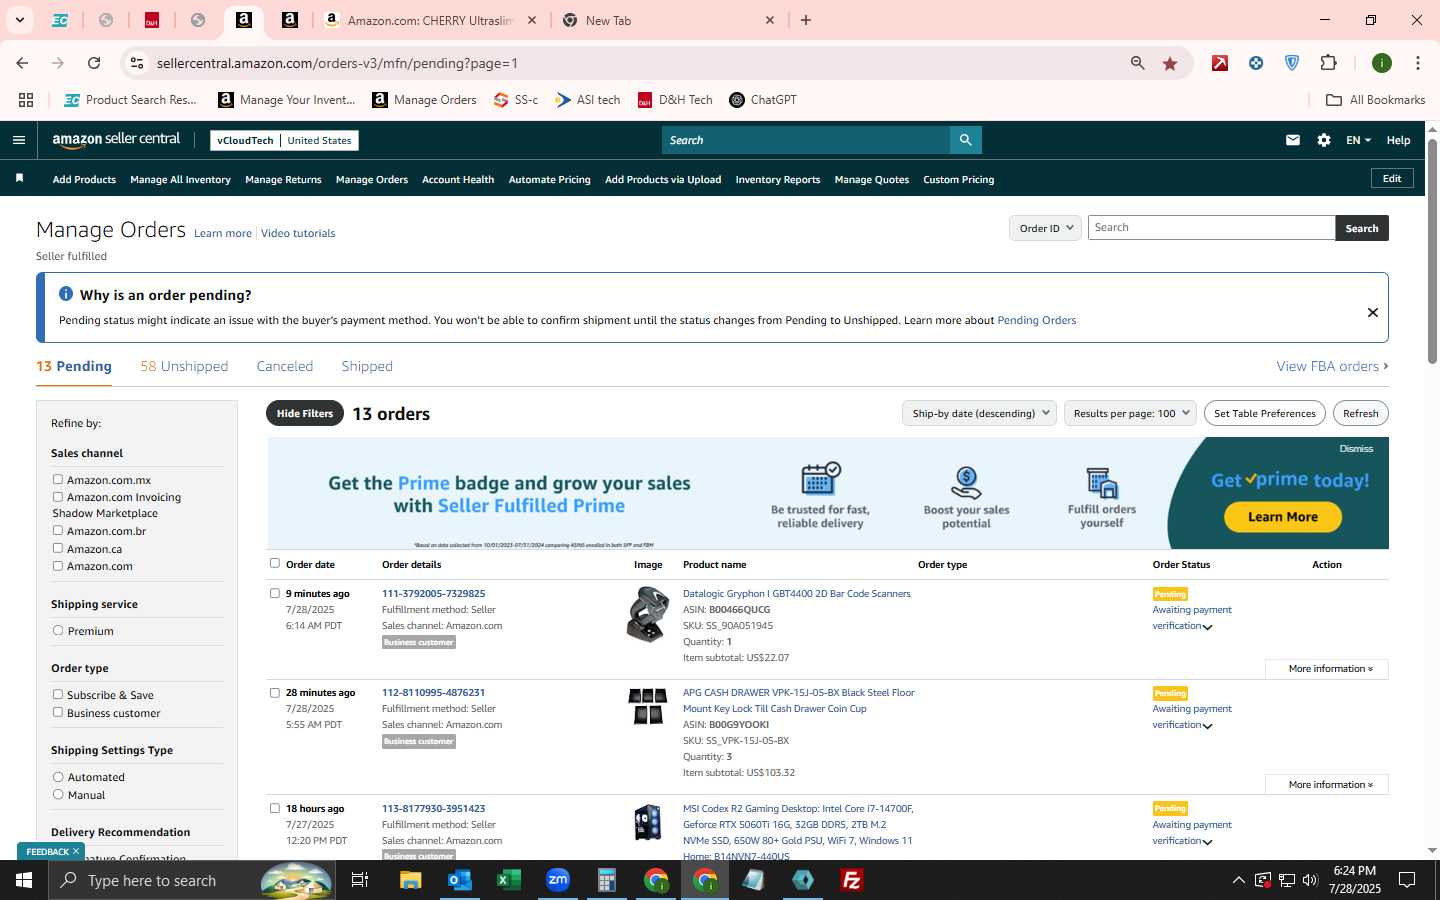Open FileZilla from the taskbar
The image size is (1440, 900).
852,880
